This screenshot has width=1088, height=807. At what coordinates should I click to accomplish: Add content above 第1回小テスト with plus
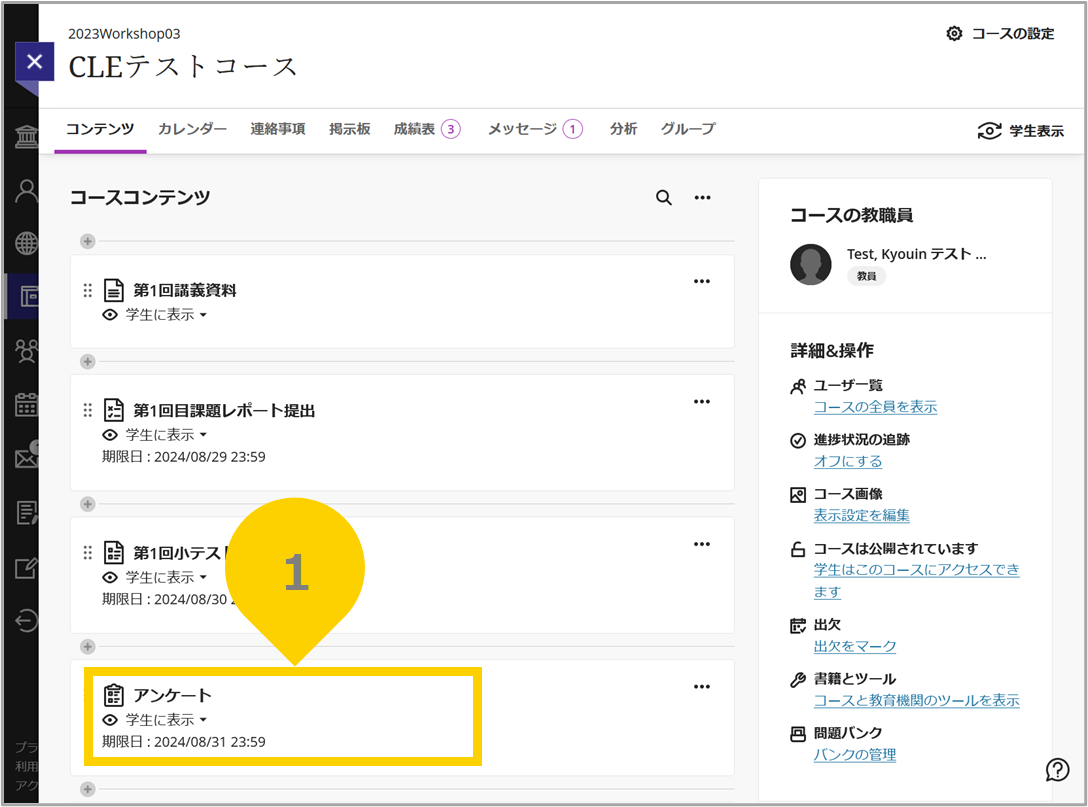(87, 504)
